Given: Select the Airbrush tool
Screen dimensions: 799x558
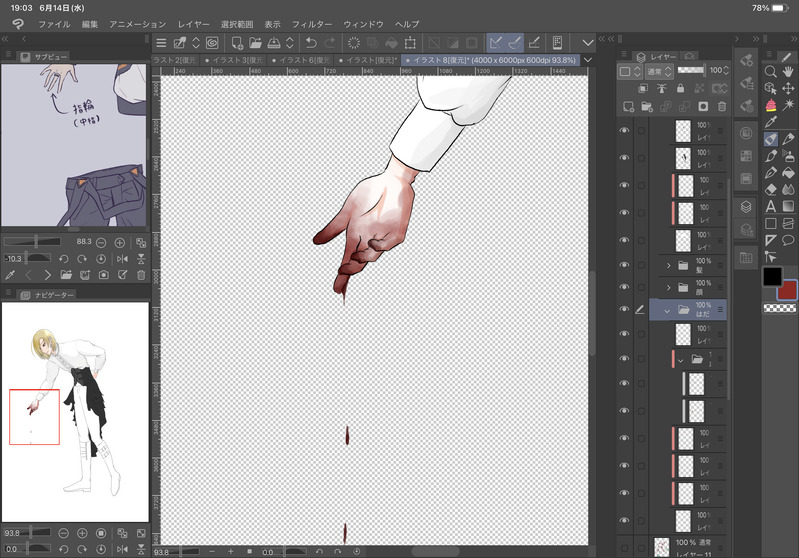Looking at the screenshot, I should 788,155.
